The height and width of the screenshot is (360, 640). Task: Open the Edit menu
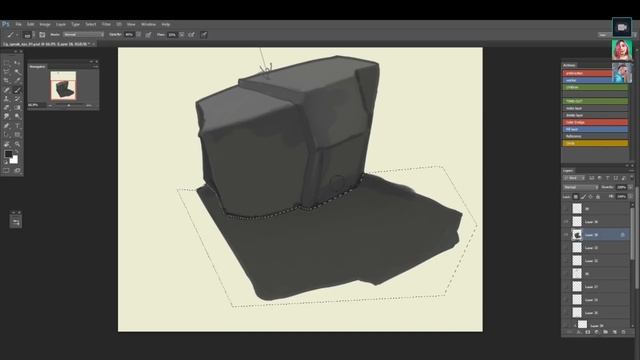31,24
